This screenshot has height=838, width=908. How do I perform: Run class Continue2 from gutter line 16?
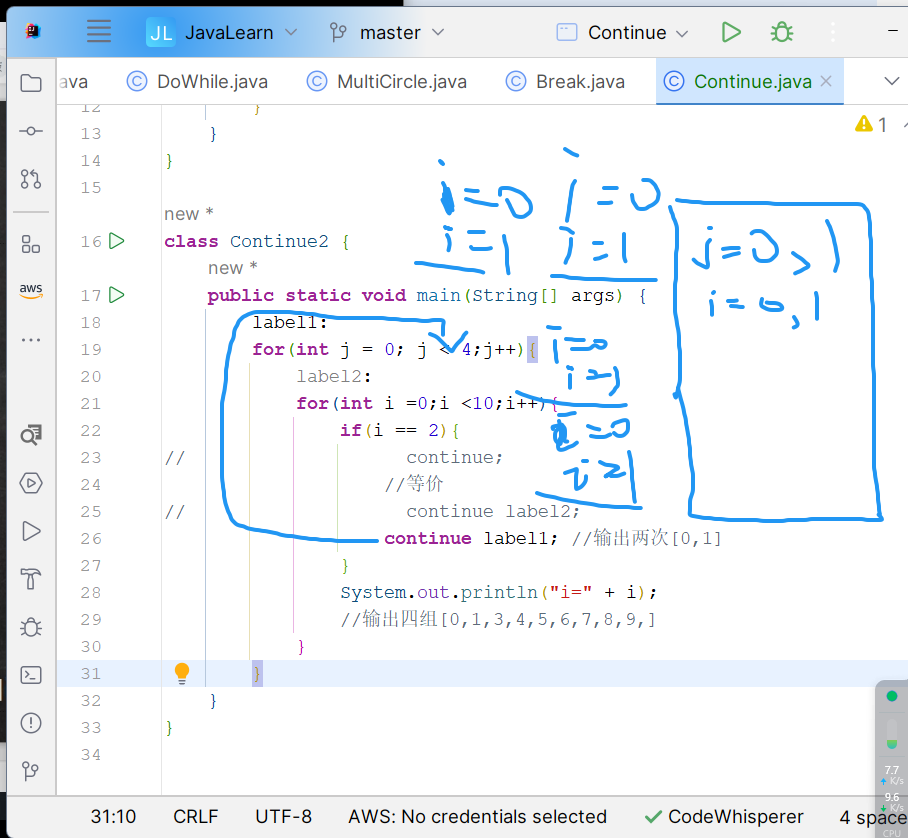tap(117, 241)
